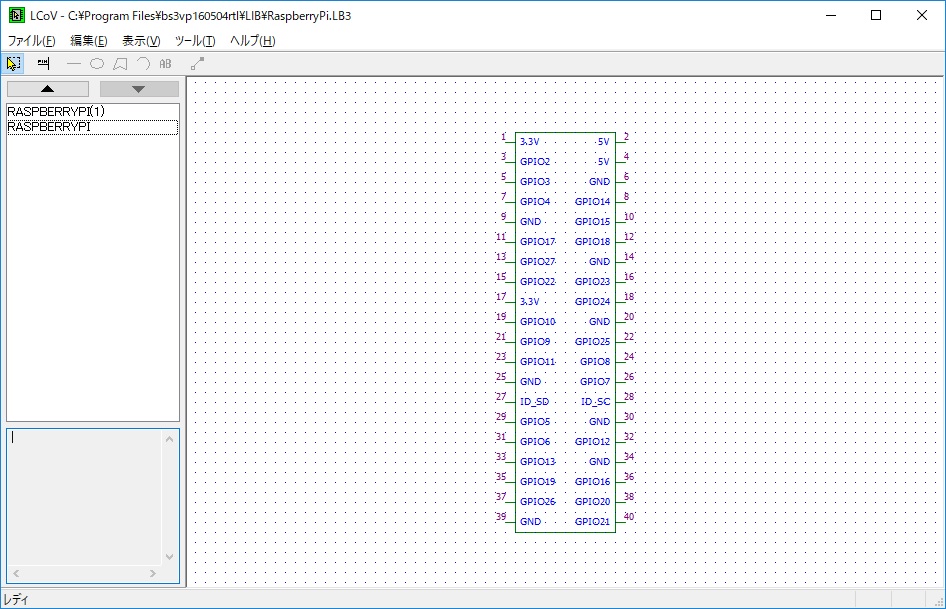This screenshot has width=946, height=609.
Task: Click the GPIO6 pin label
Action: coord(535,441)
